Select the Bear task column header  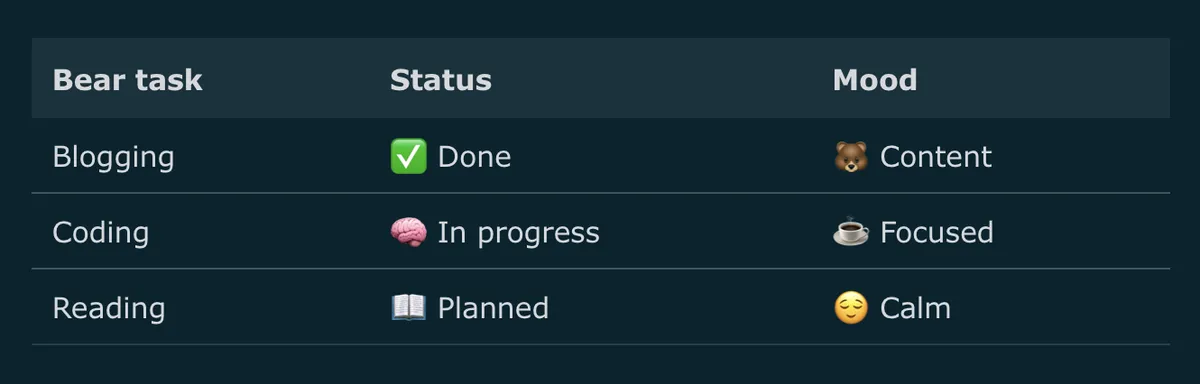(x=127, y=80)
